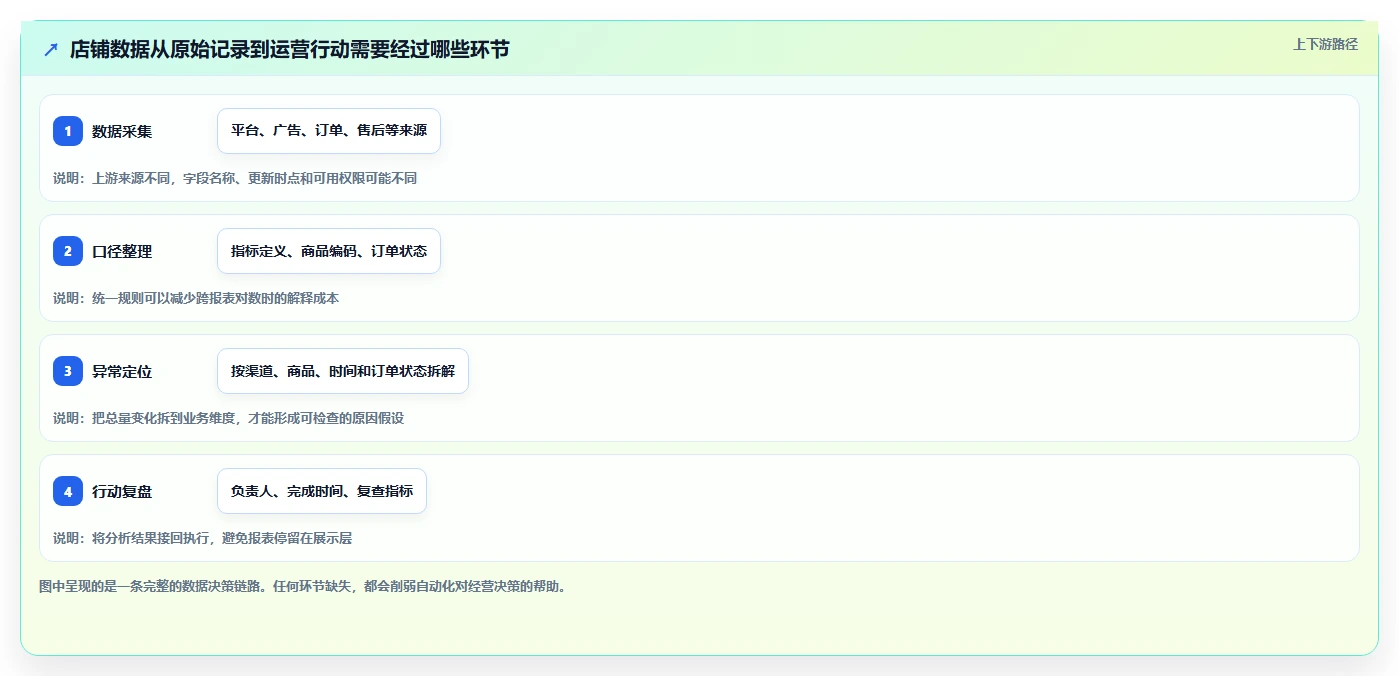Click the 负责人、完成时间、复查指标 chip

point(322,491)
